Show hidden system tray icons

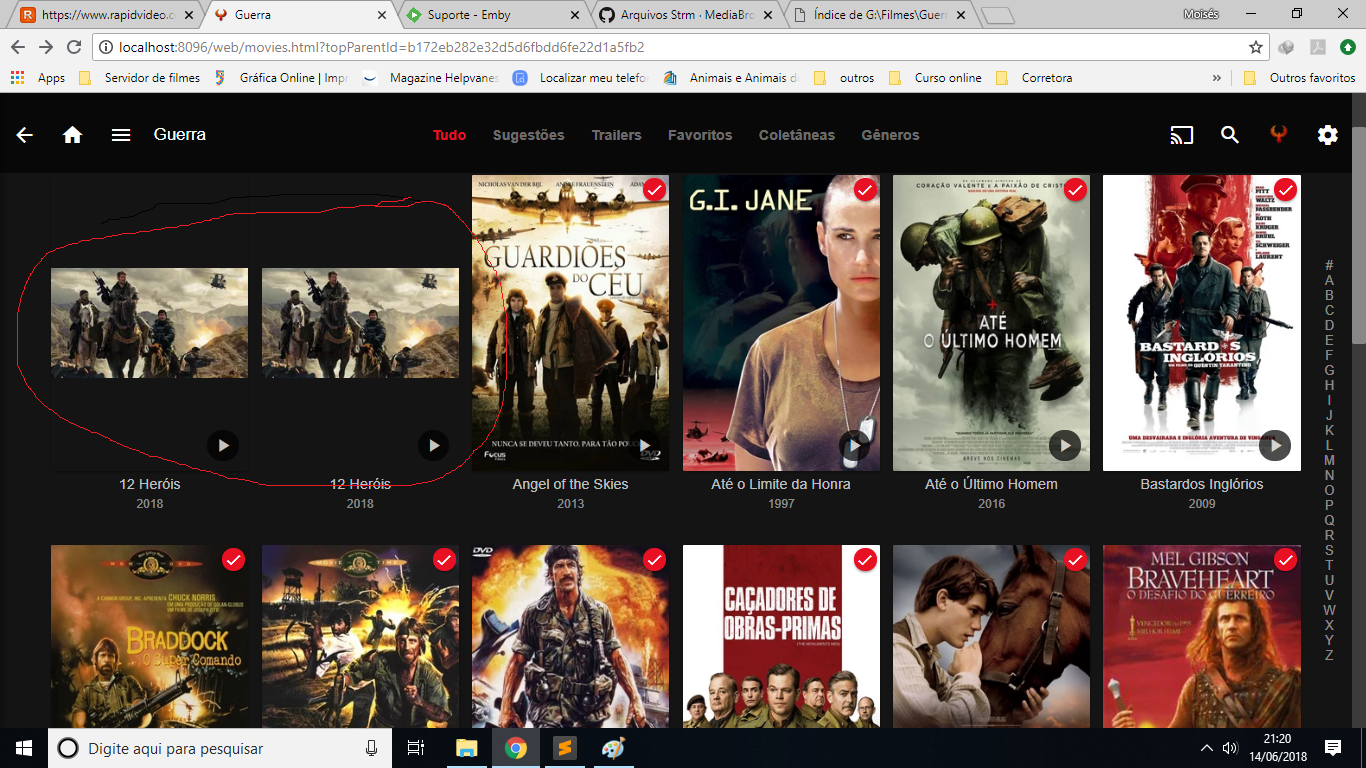click(1206, 748)
